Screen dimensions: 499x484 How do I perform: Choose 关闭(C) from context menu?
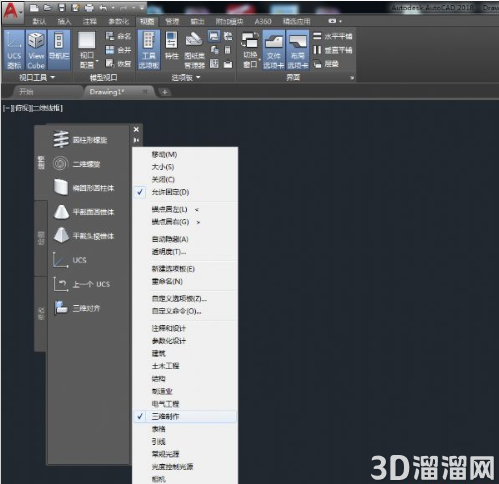pos(185,180)
